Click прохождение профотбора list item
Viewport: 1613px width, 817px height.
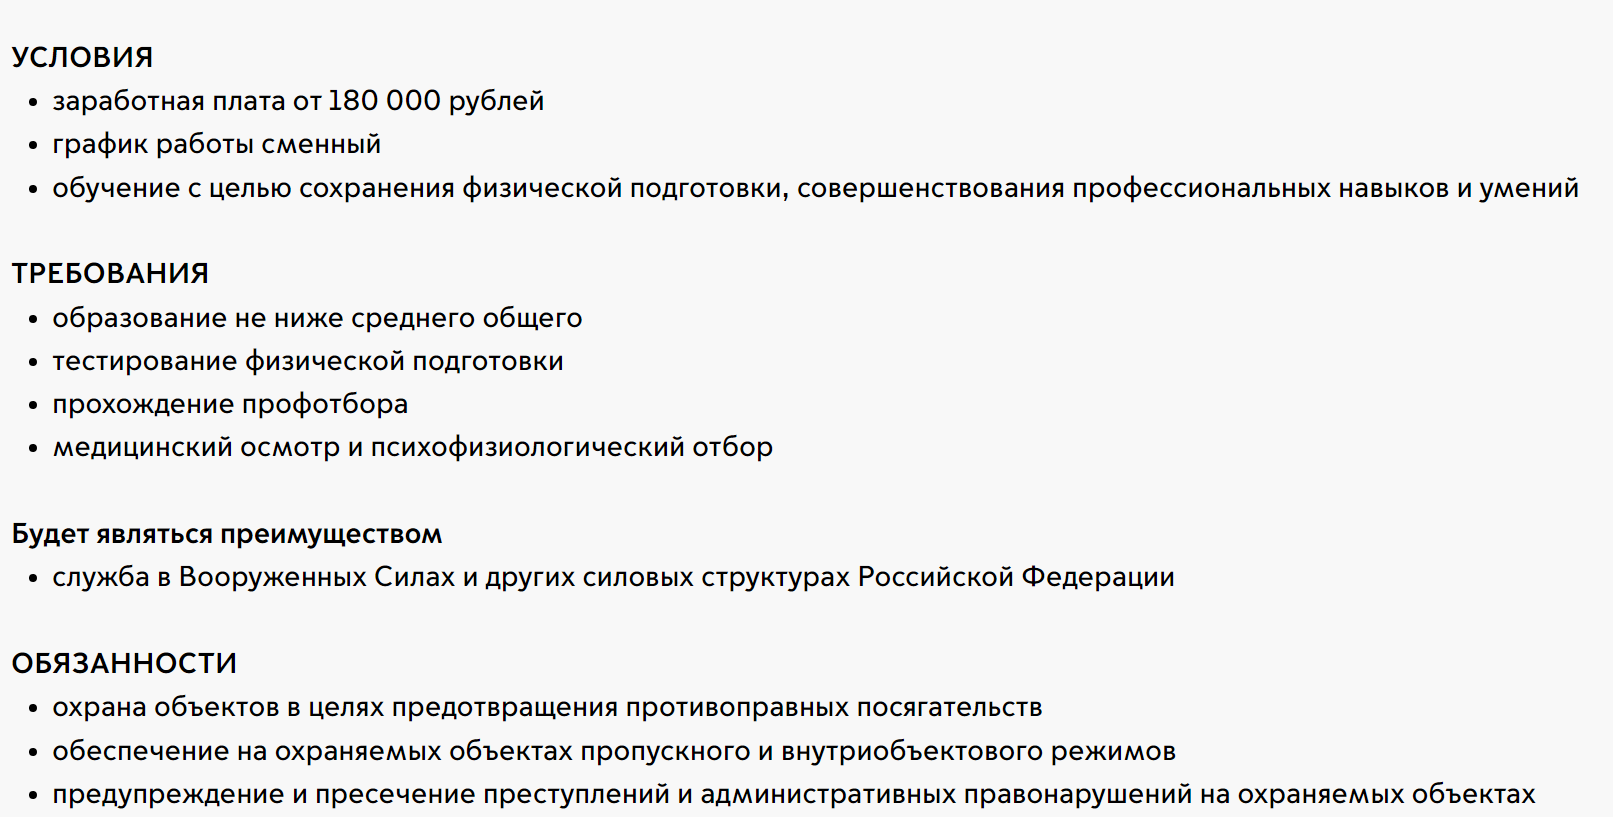pos(230,404)
